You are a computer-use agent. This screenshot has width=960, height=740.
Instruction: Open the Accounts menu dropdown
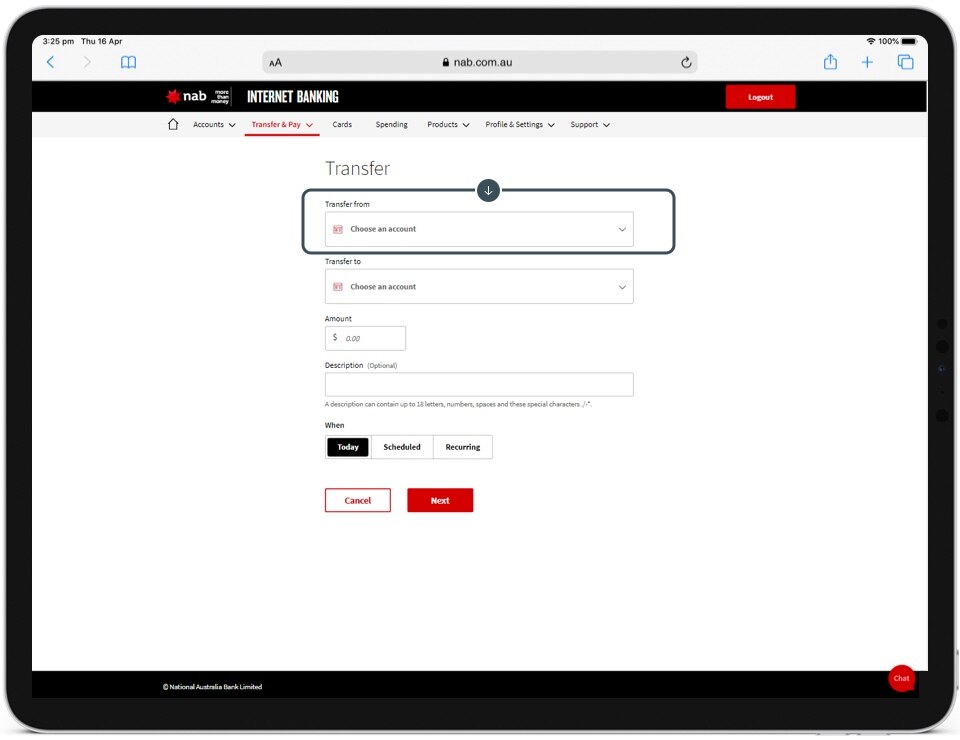(x=214, y=125)
